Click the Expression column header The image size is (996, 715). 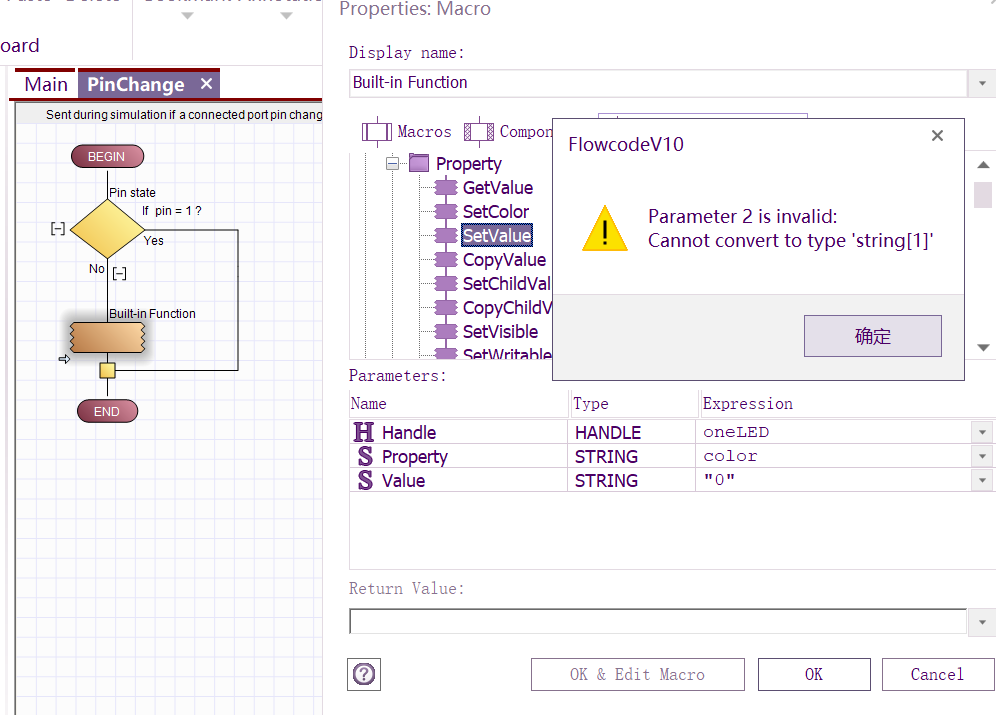pos(847,404)
